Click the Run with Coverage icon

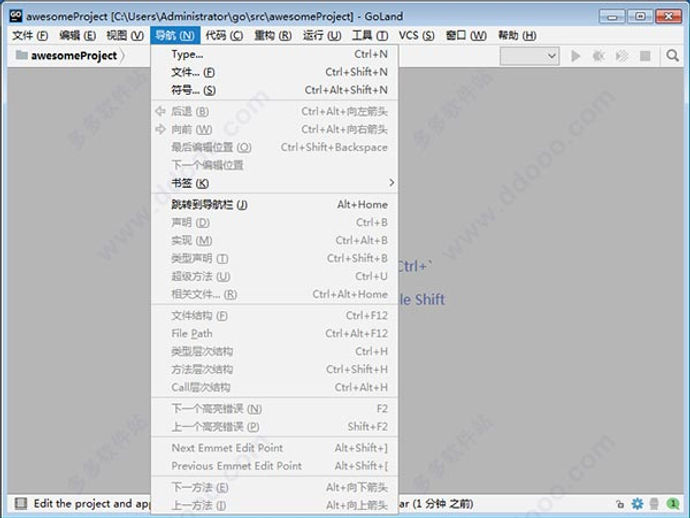pyautogui.click(x=622, y=56)
